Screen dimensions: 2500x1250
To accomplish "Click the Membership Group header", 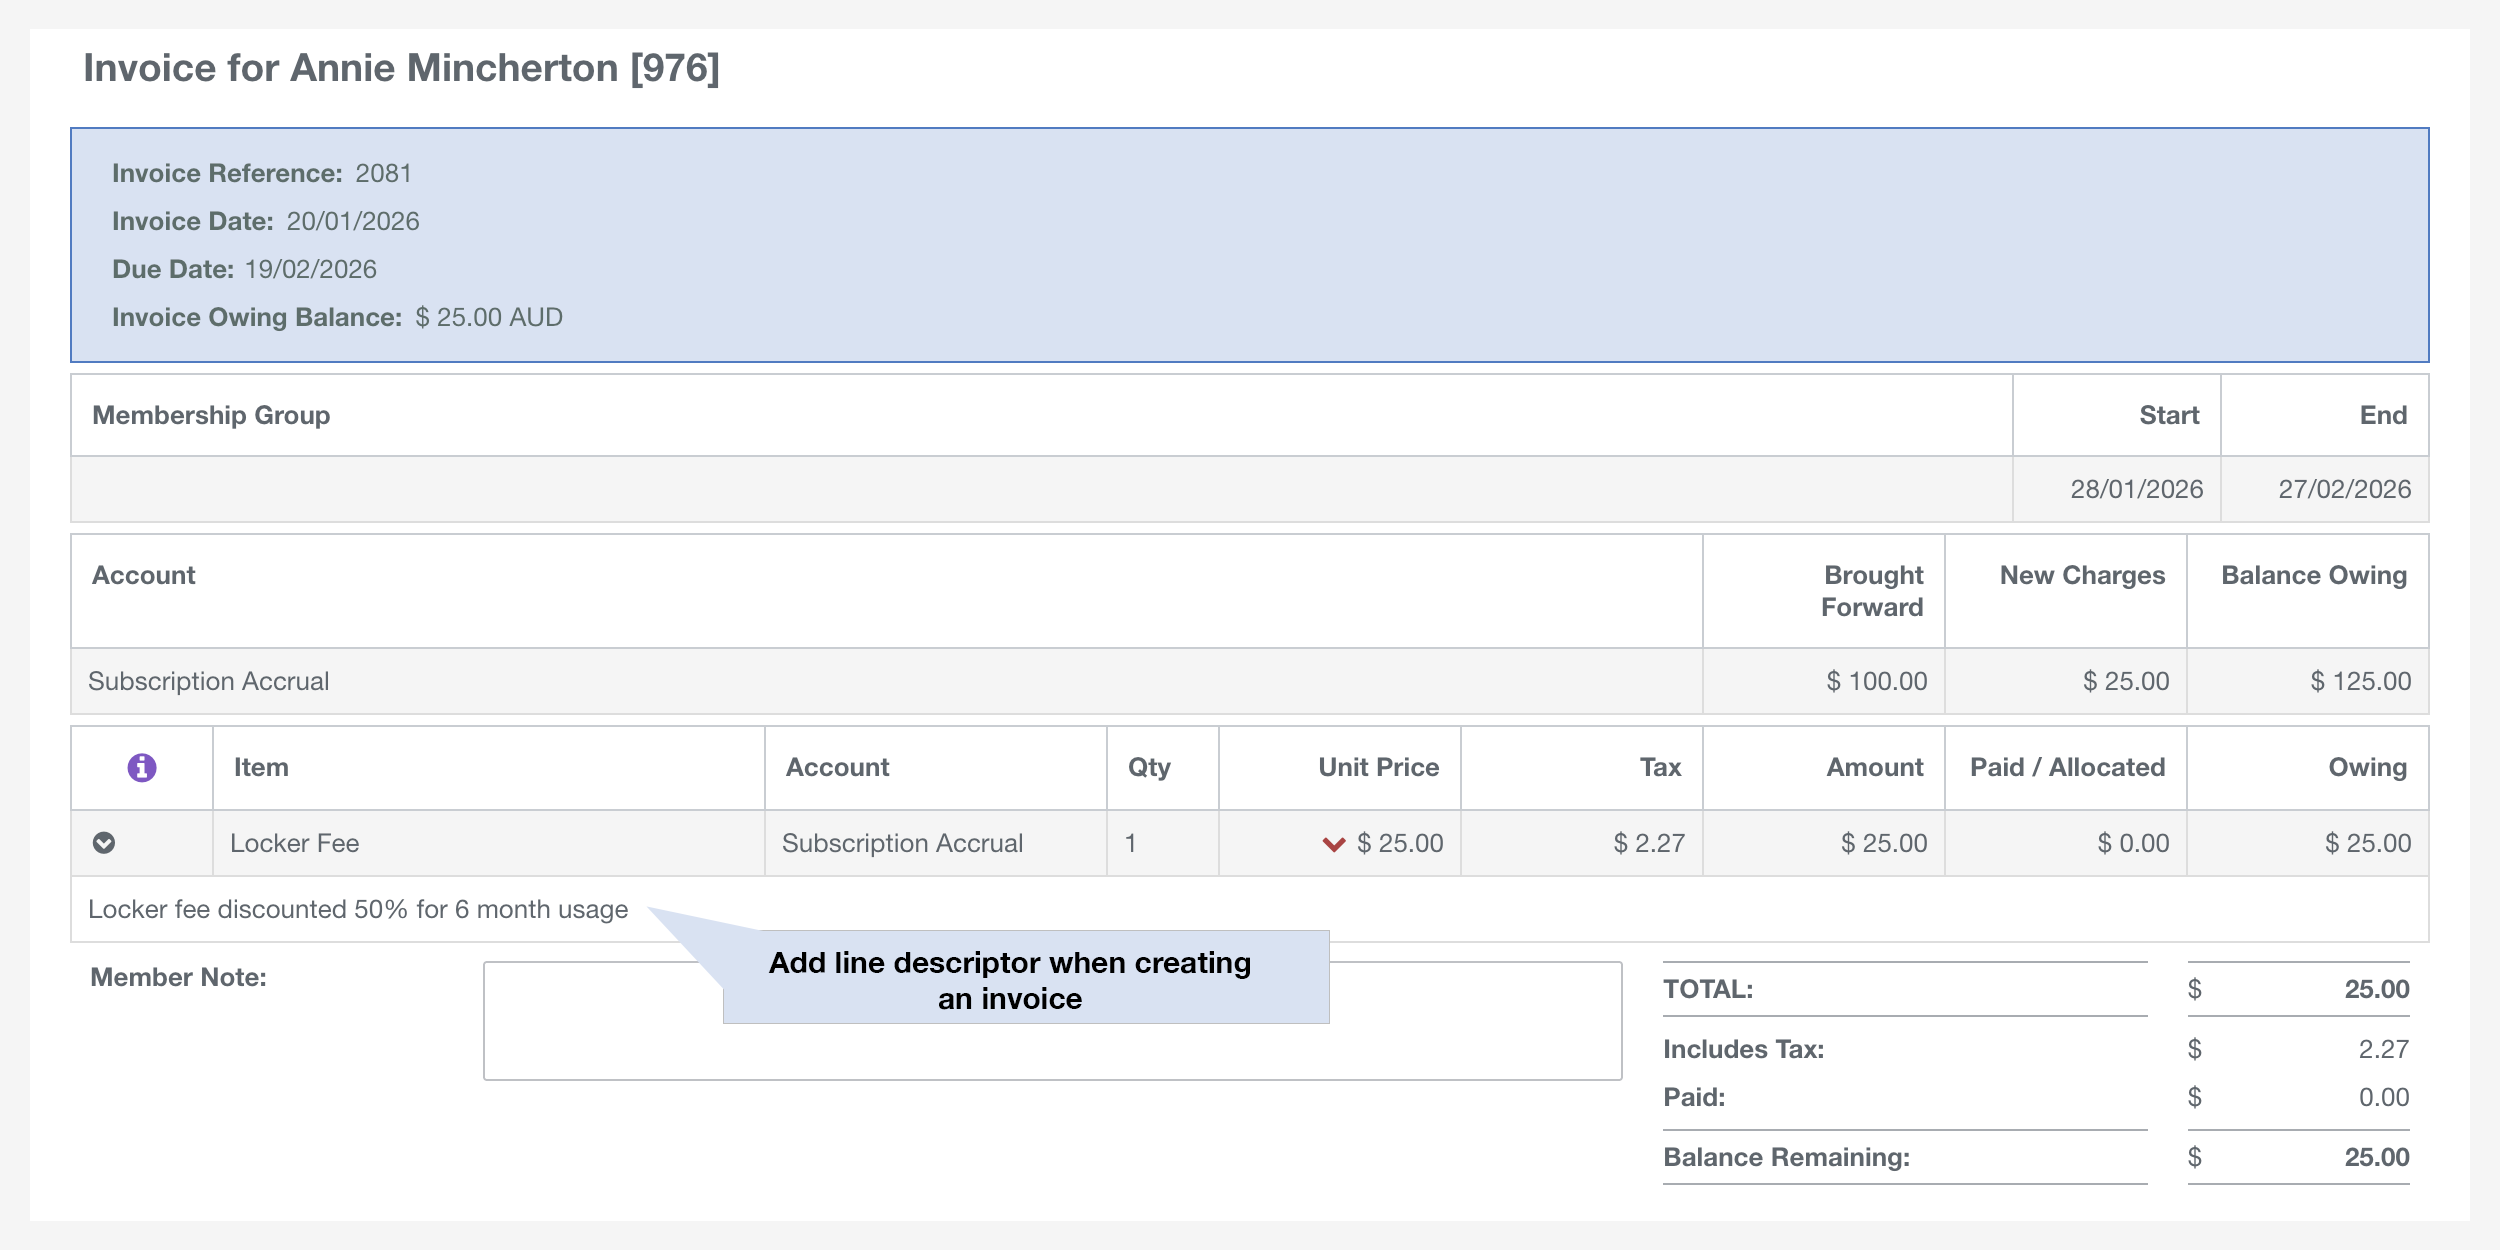I will [x=211, y=415].
